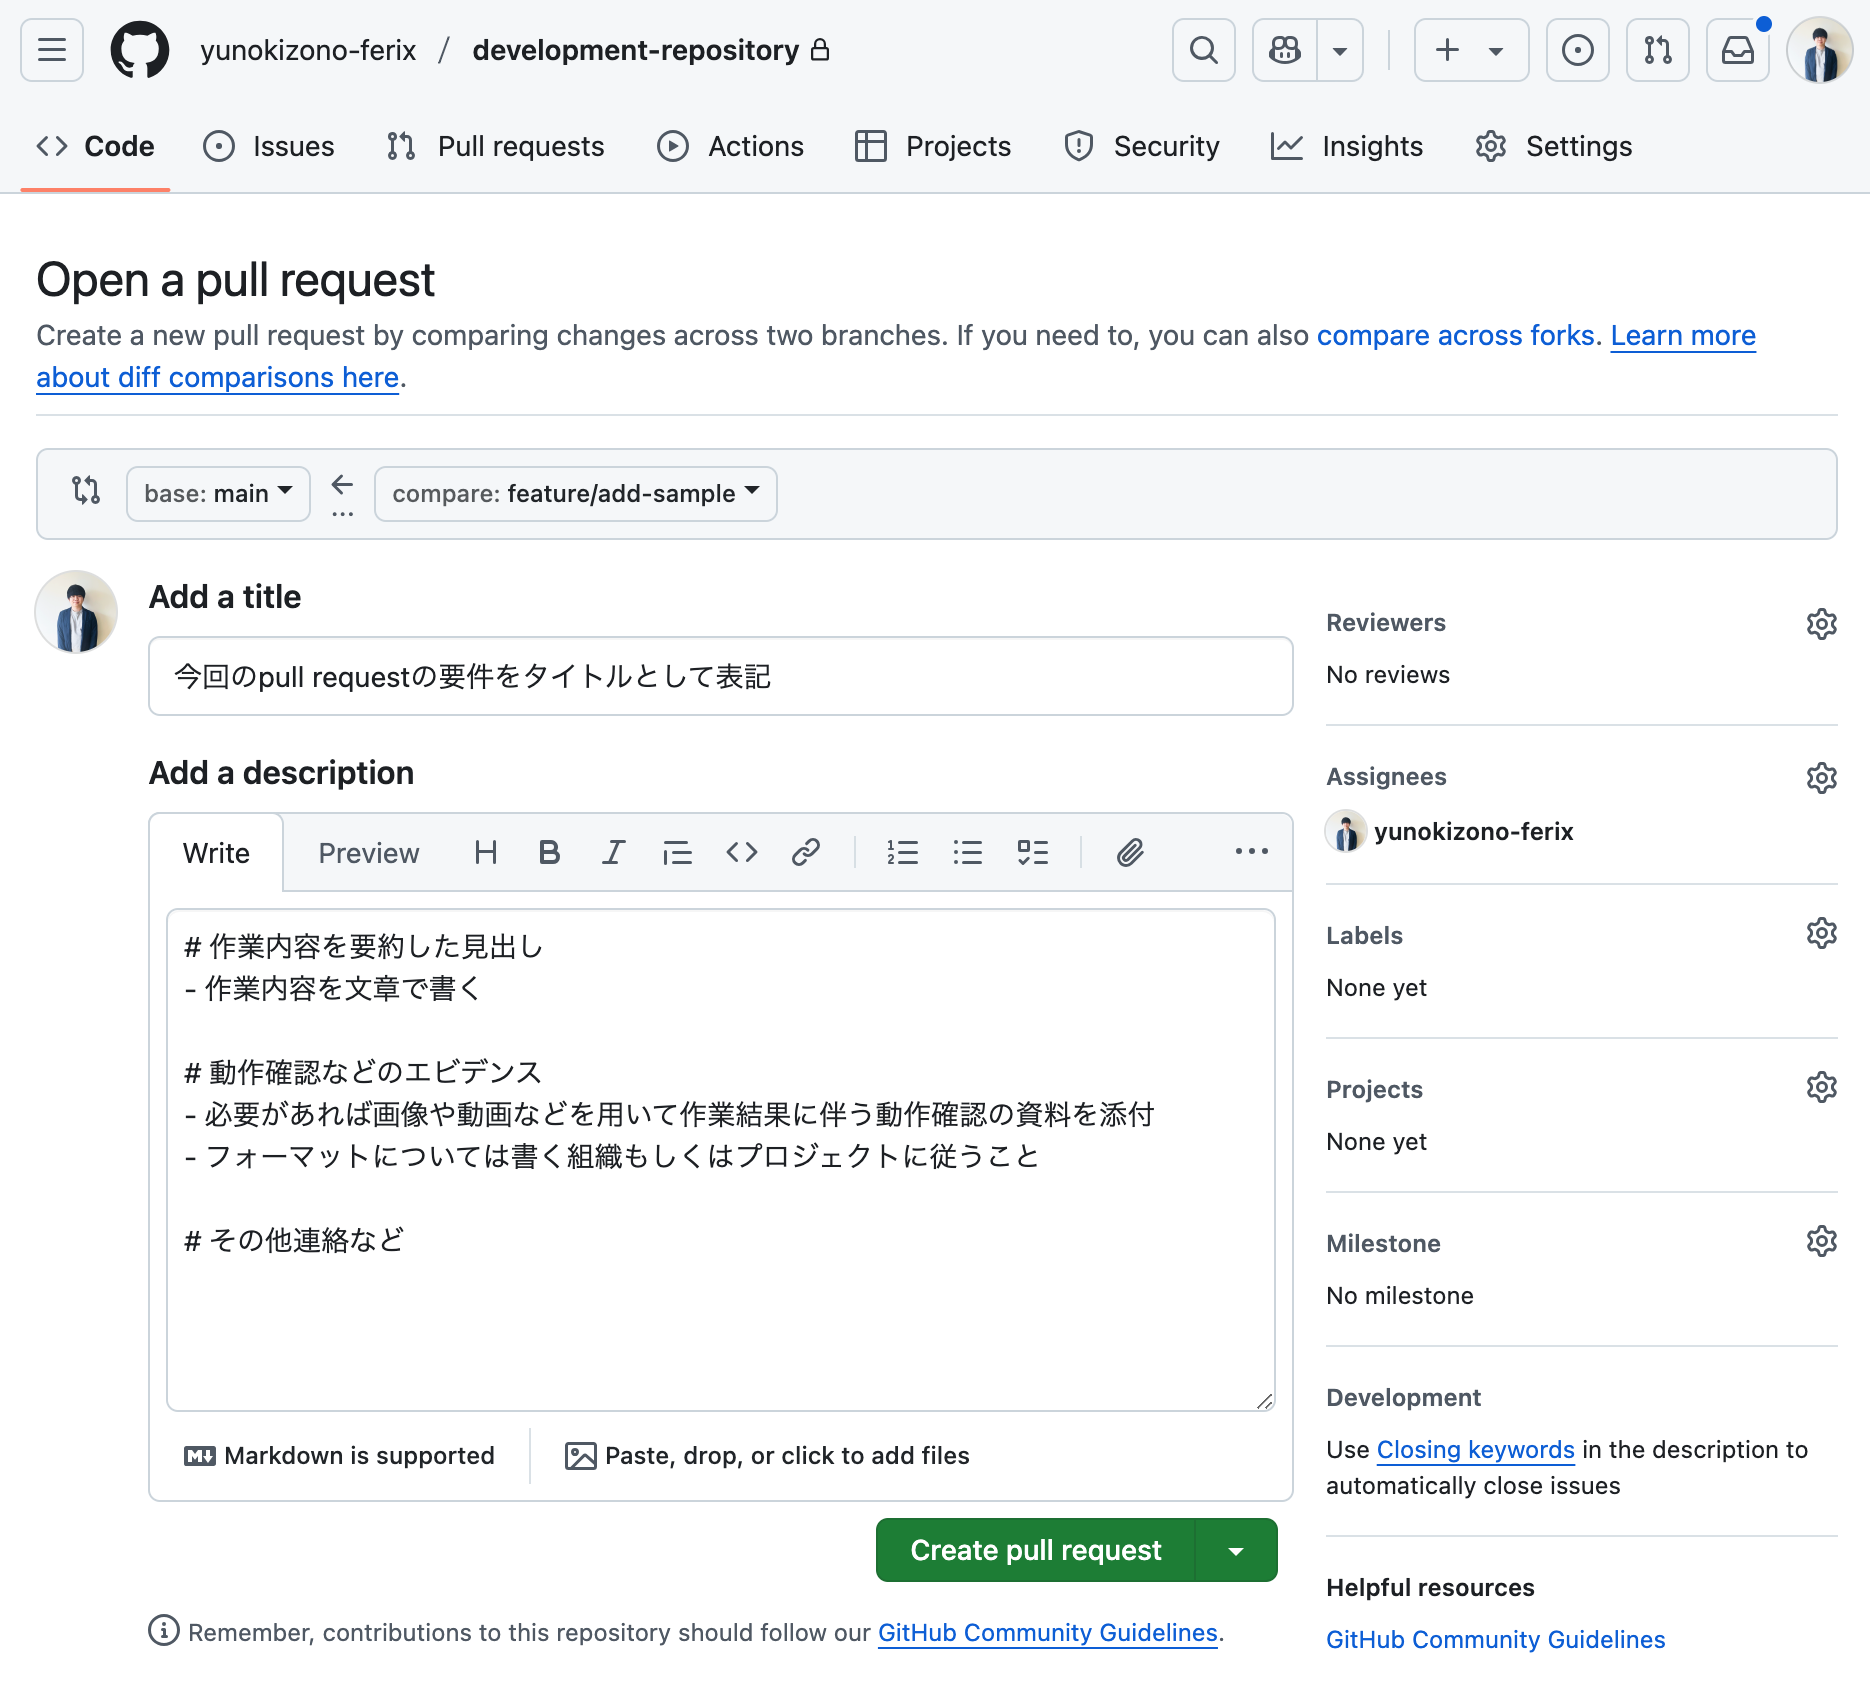This screenshot has width=1870, height=1706.
Task: Attach a file using the paperclip icon
Action: coord(1129,852)
